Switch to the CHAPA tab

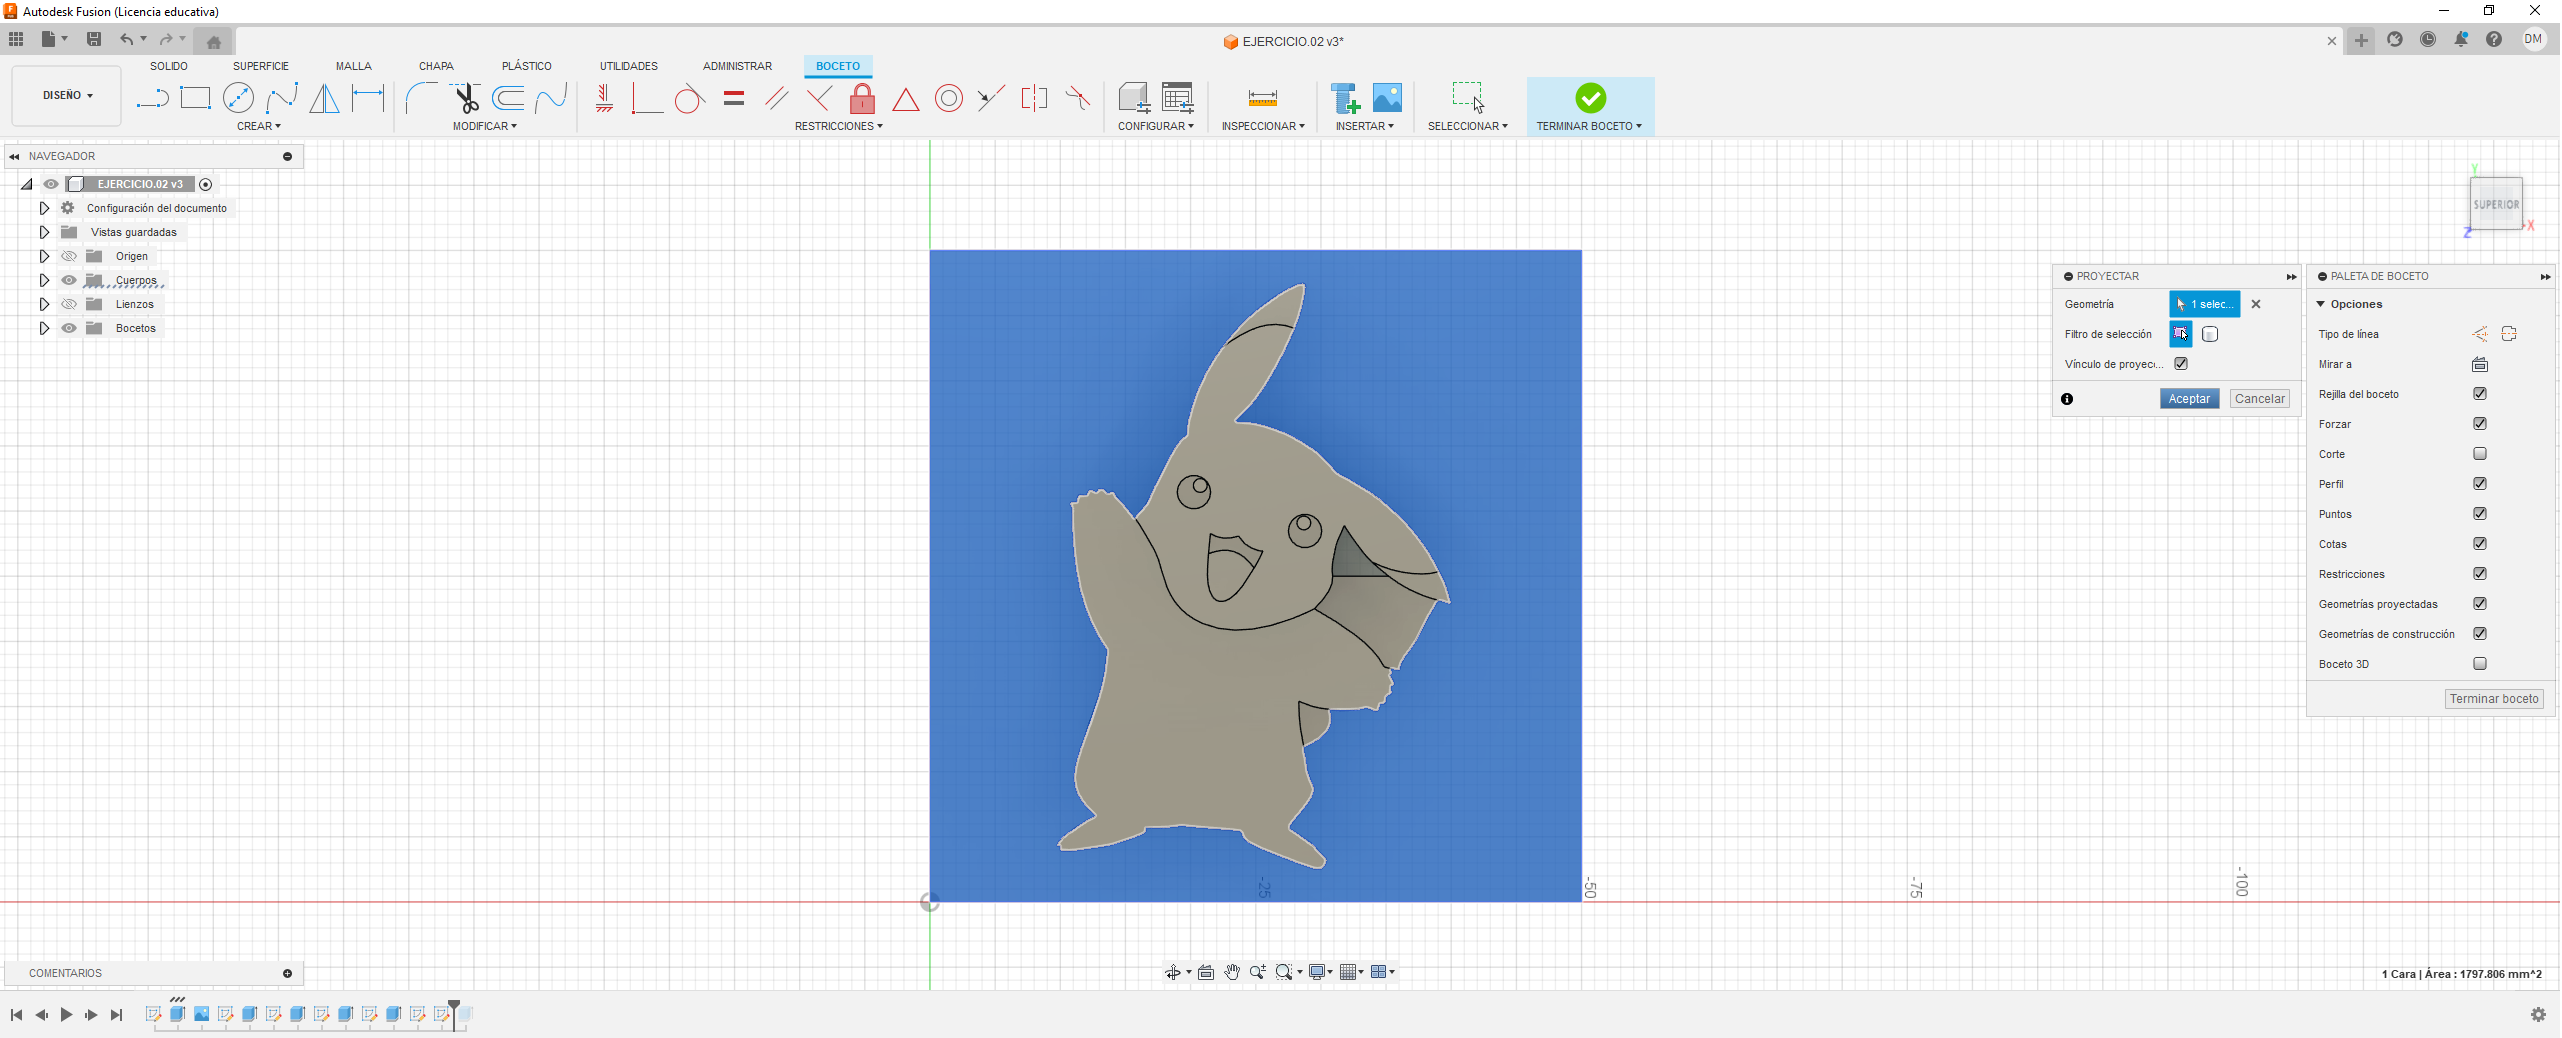tap(436, 66)
